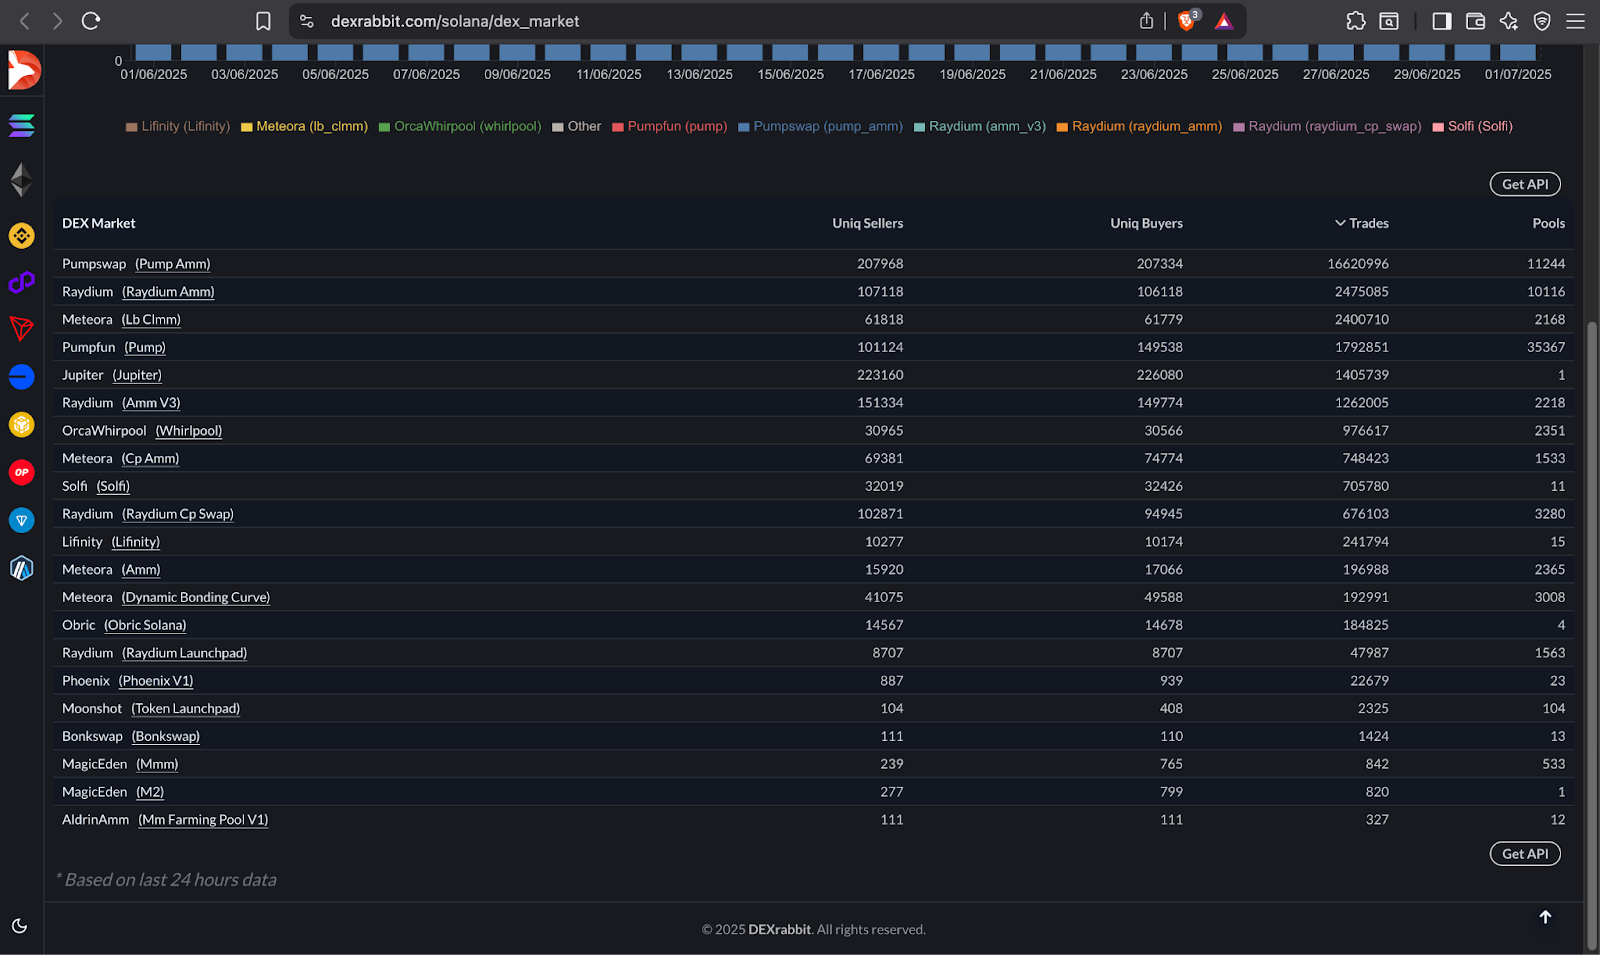Click the Jupiter uniq sellers value 223160

click(x=880, y=375)
